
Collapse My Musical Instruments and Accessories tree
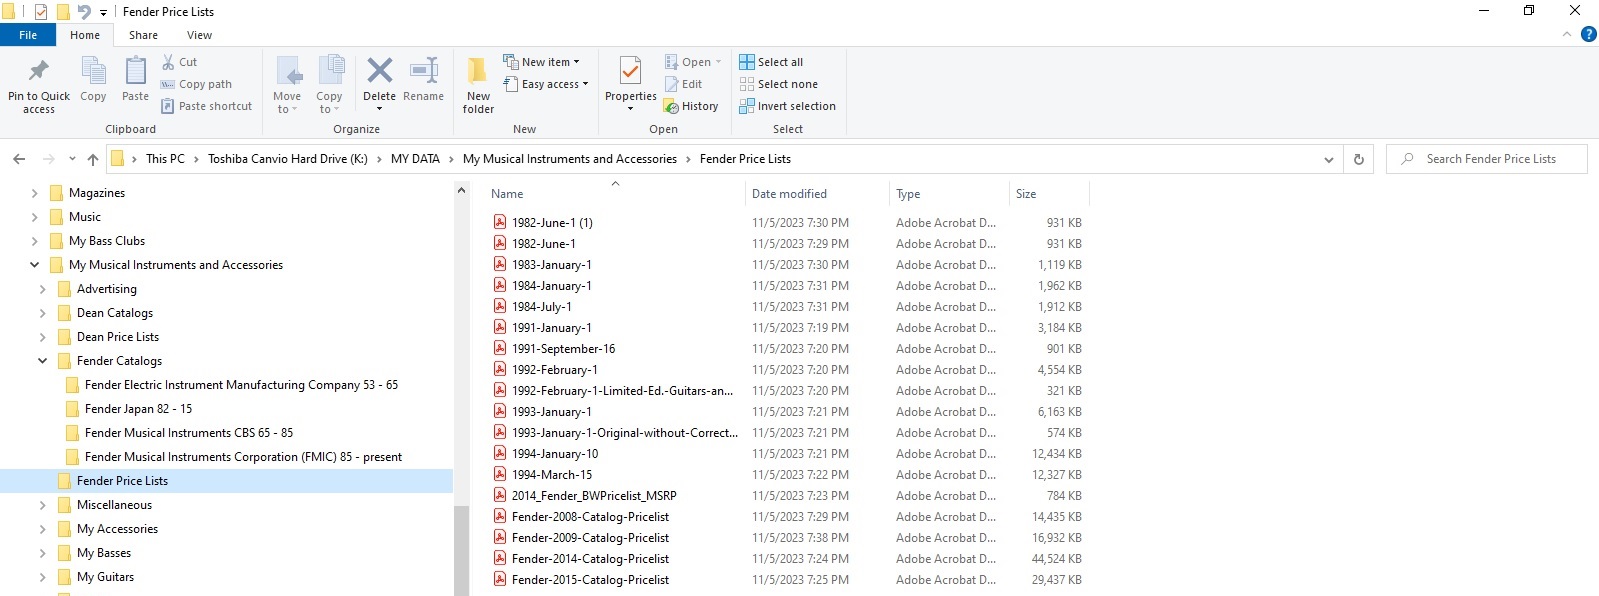(x=34, y=265)
